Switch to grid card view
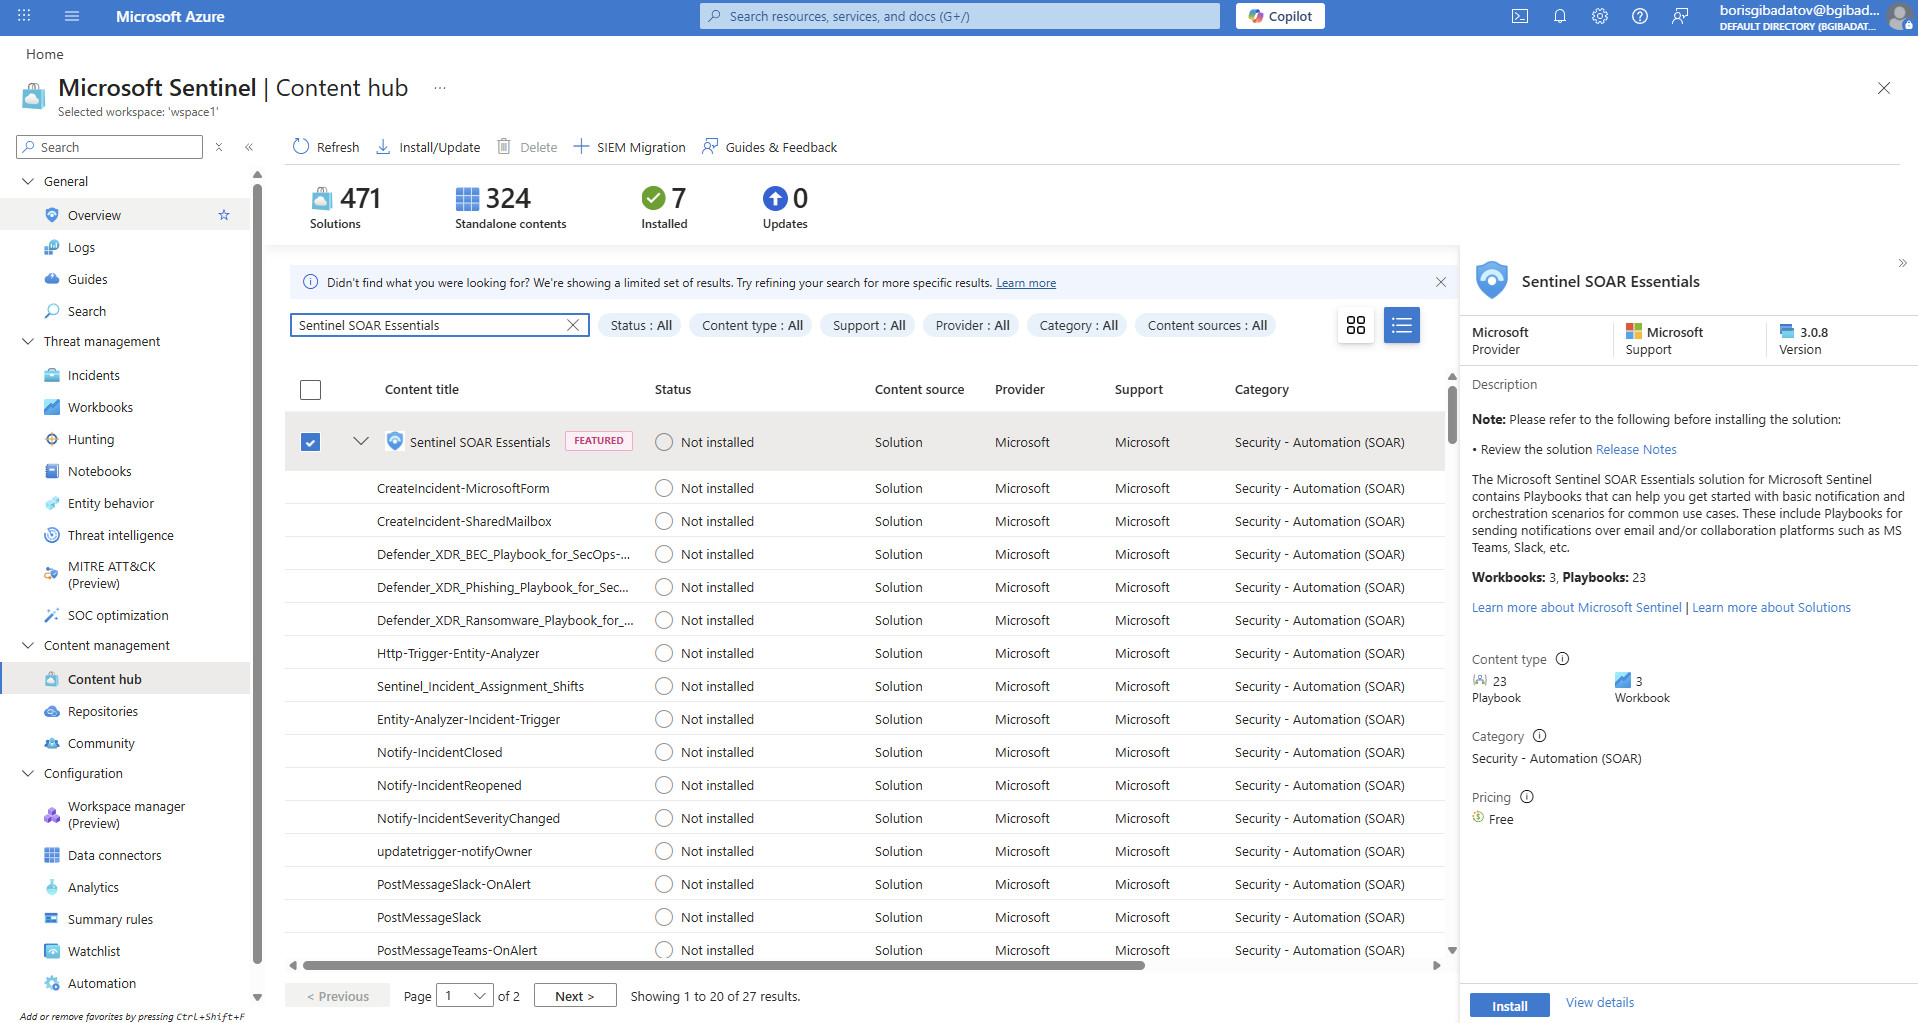The width and height of the screenshot is (1918, 1023). [x=1355, y=325]
